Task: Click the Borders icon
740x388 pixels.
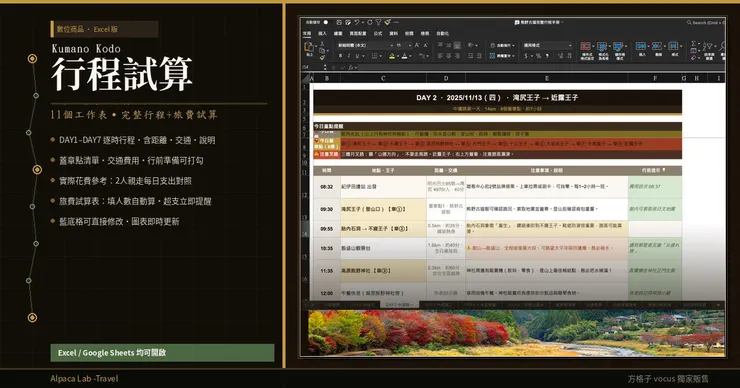Action: tap(374, 56)
